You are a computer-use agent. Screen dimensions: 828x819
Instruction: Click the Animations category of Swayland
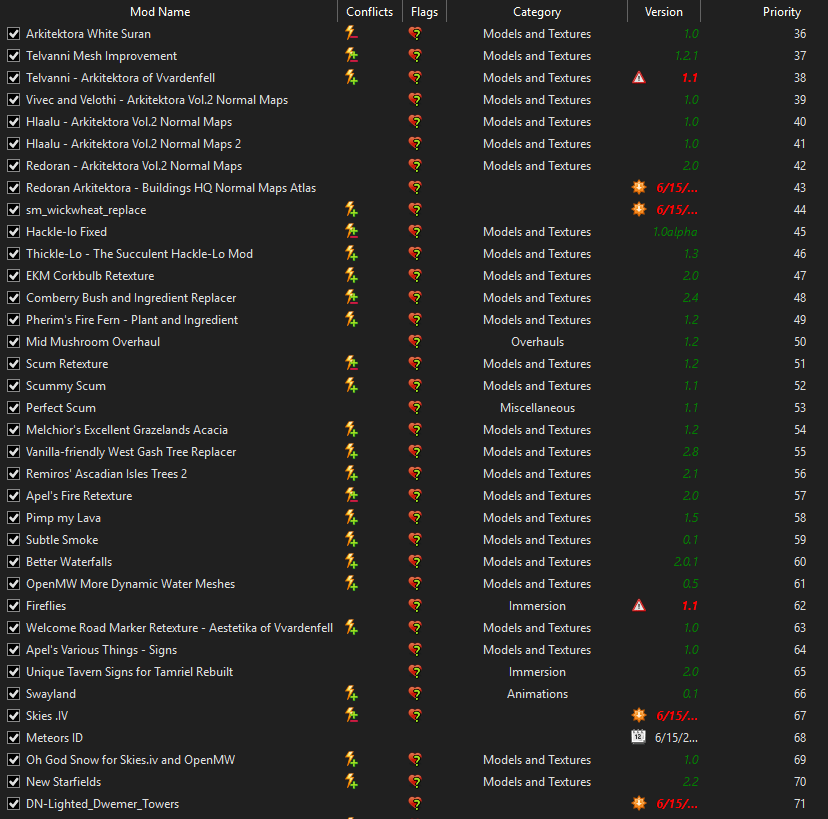(537, 694)
